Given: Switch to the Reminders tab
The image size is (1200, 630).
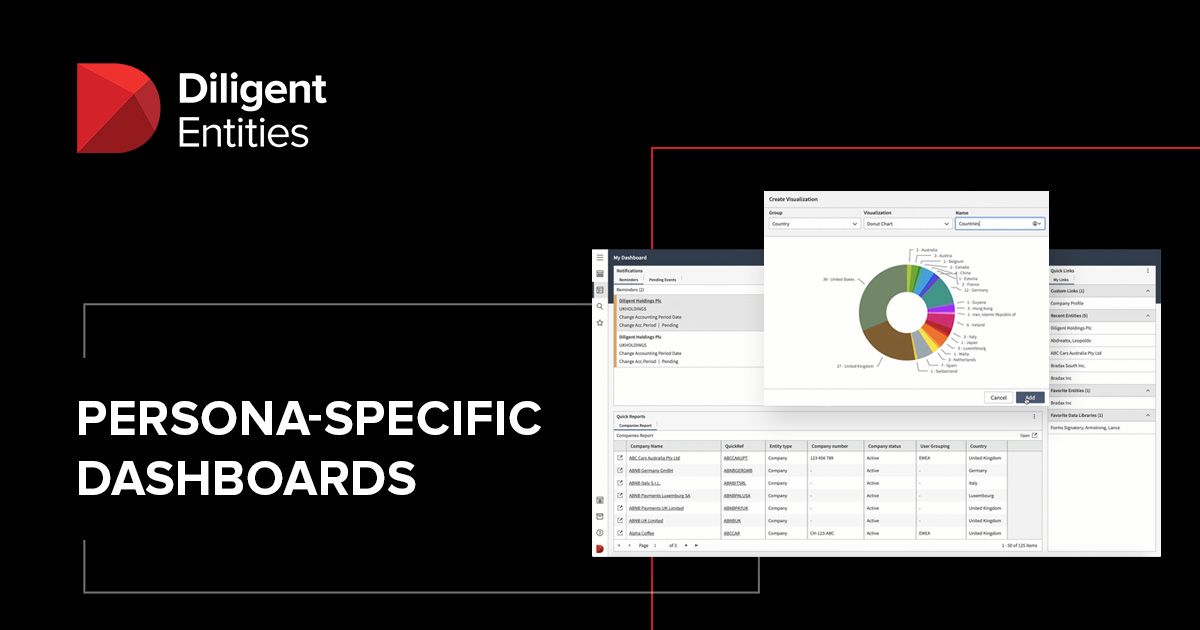Looking at the screenshot, I should point(629,280).
